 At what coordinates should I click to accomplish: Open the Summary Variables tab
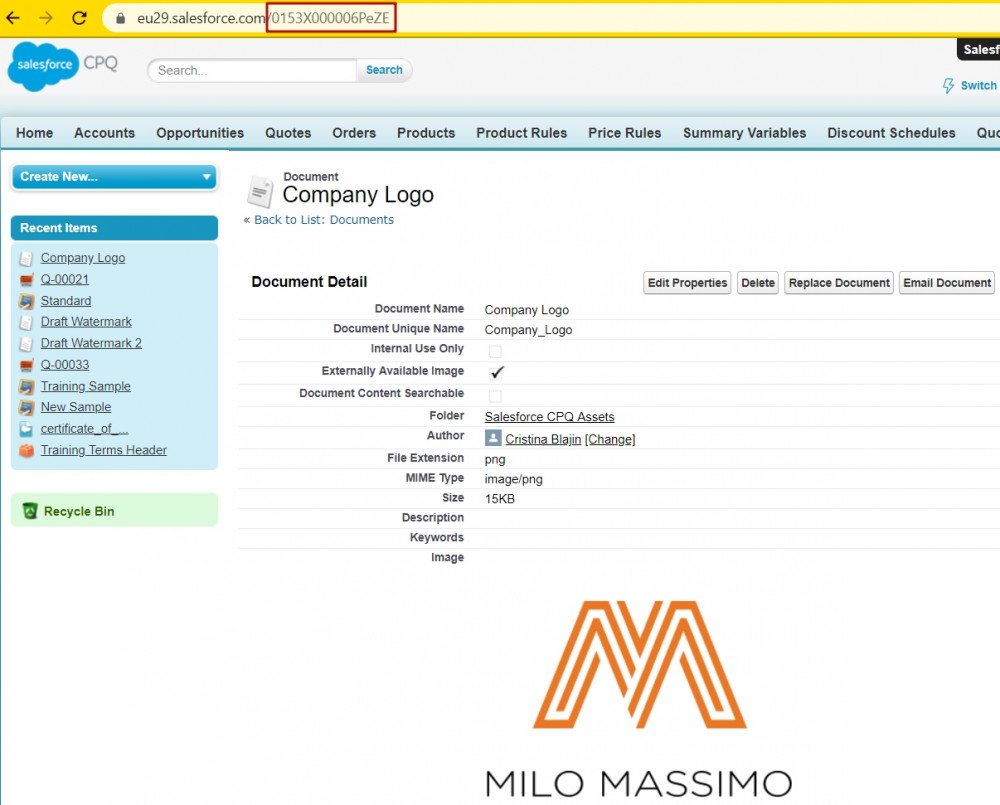click(x=745, y=133)
